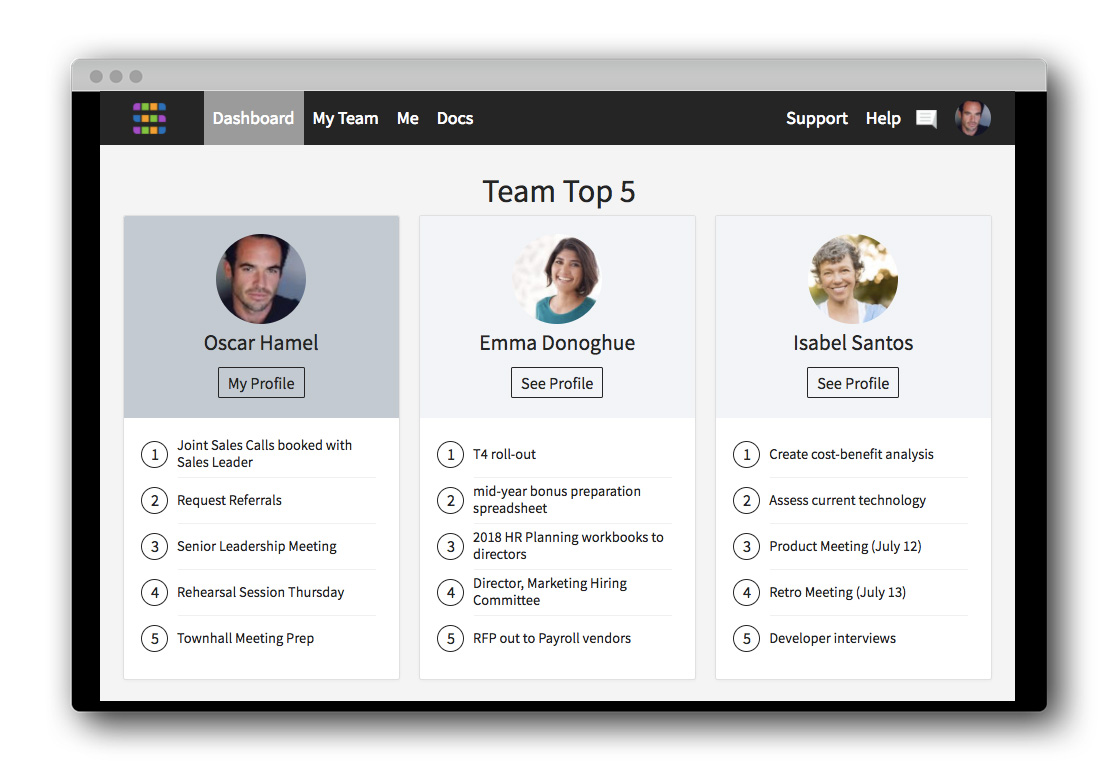See Emma Donoghue's profile
The height and width of the screenshot is (761, 1116).
click(x=557, y=383)
